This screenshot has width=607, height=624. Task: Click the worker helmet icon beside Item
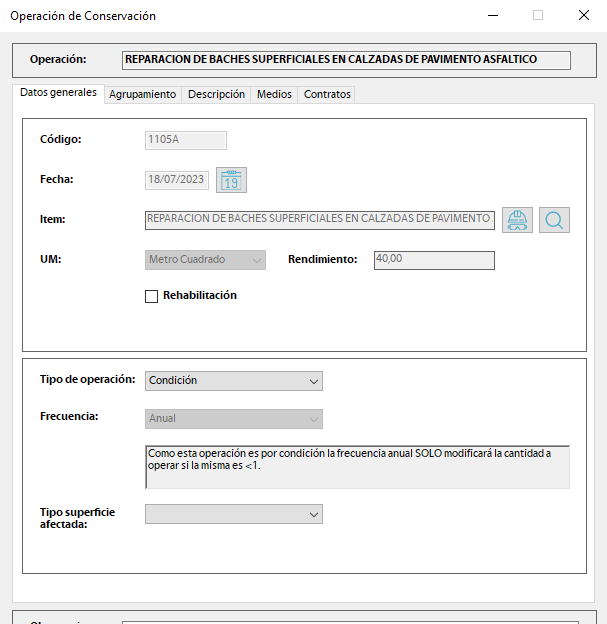pos(517,220)
